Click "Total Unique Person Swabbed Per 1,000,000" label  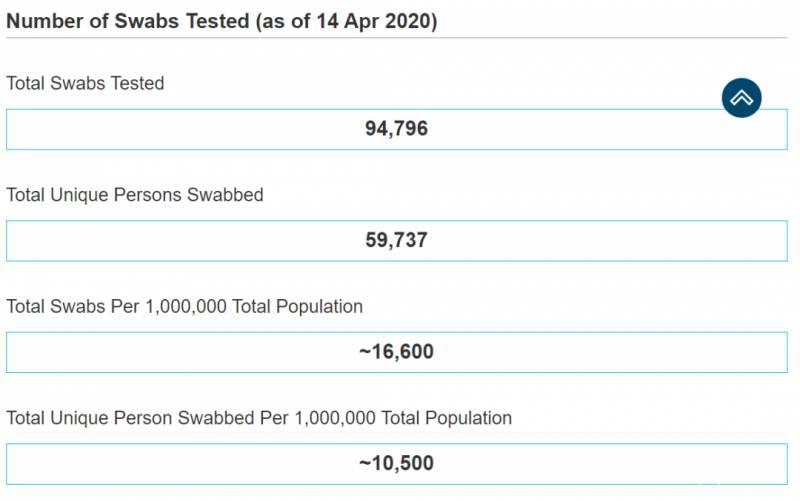[259, 418]
